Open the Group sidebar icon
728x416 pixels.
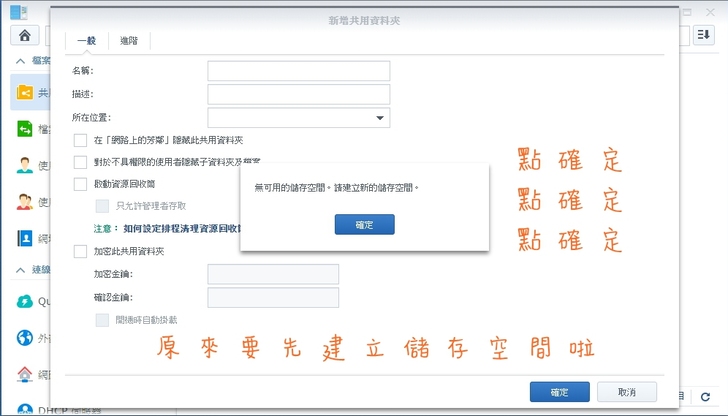point(25,202)
